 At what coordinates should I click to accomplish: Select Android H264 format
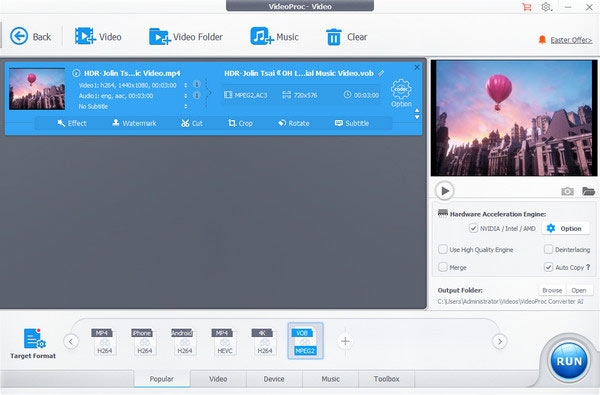184,341
